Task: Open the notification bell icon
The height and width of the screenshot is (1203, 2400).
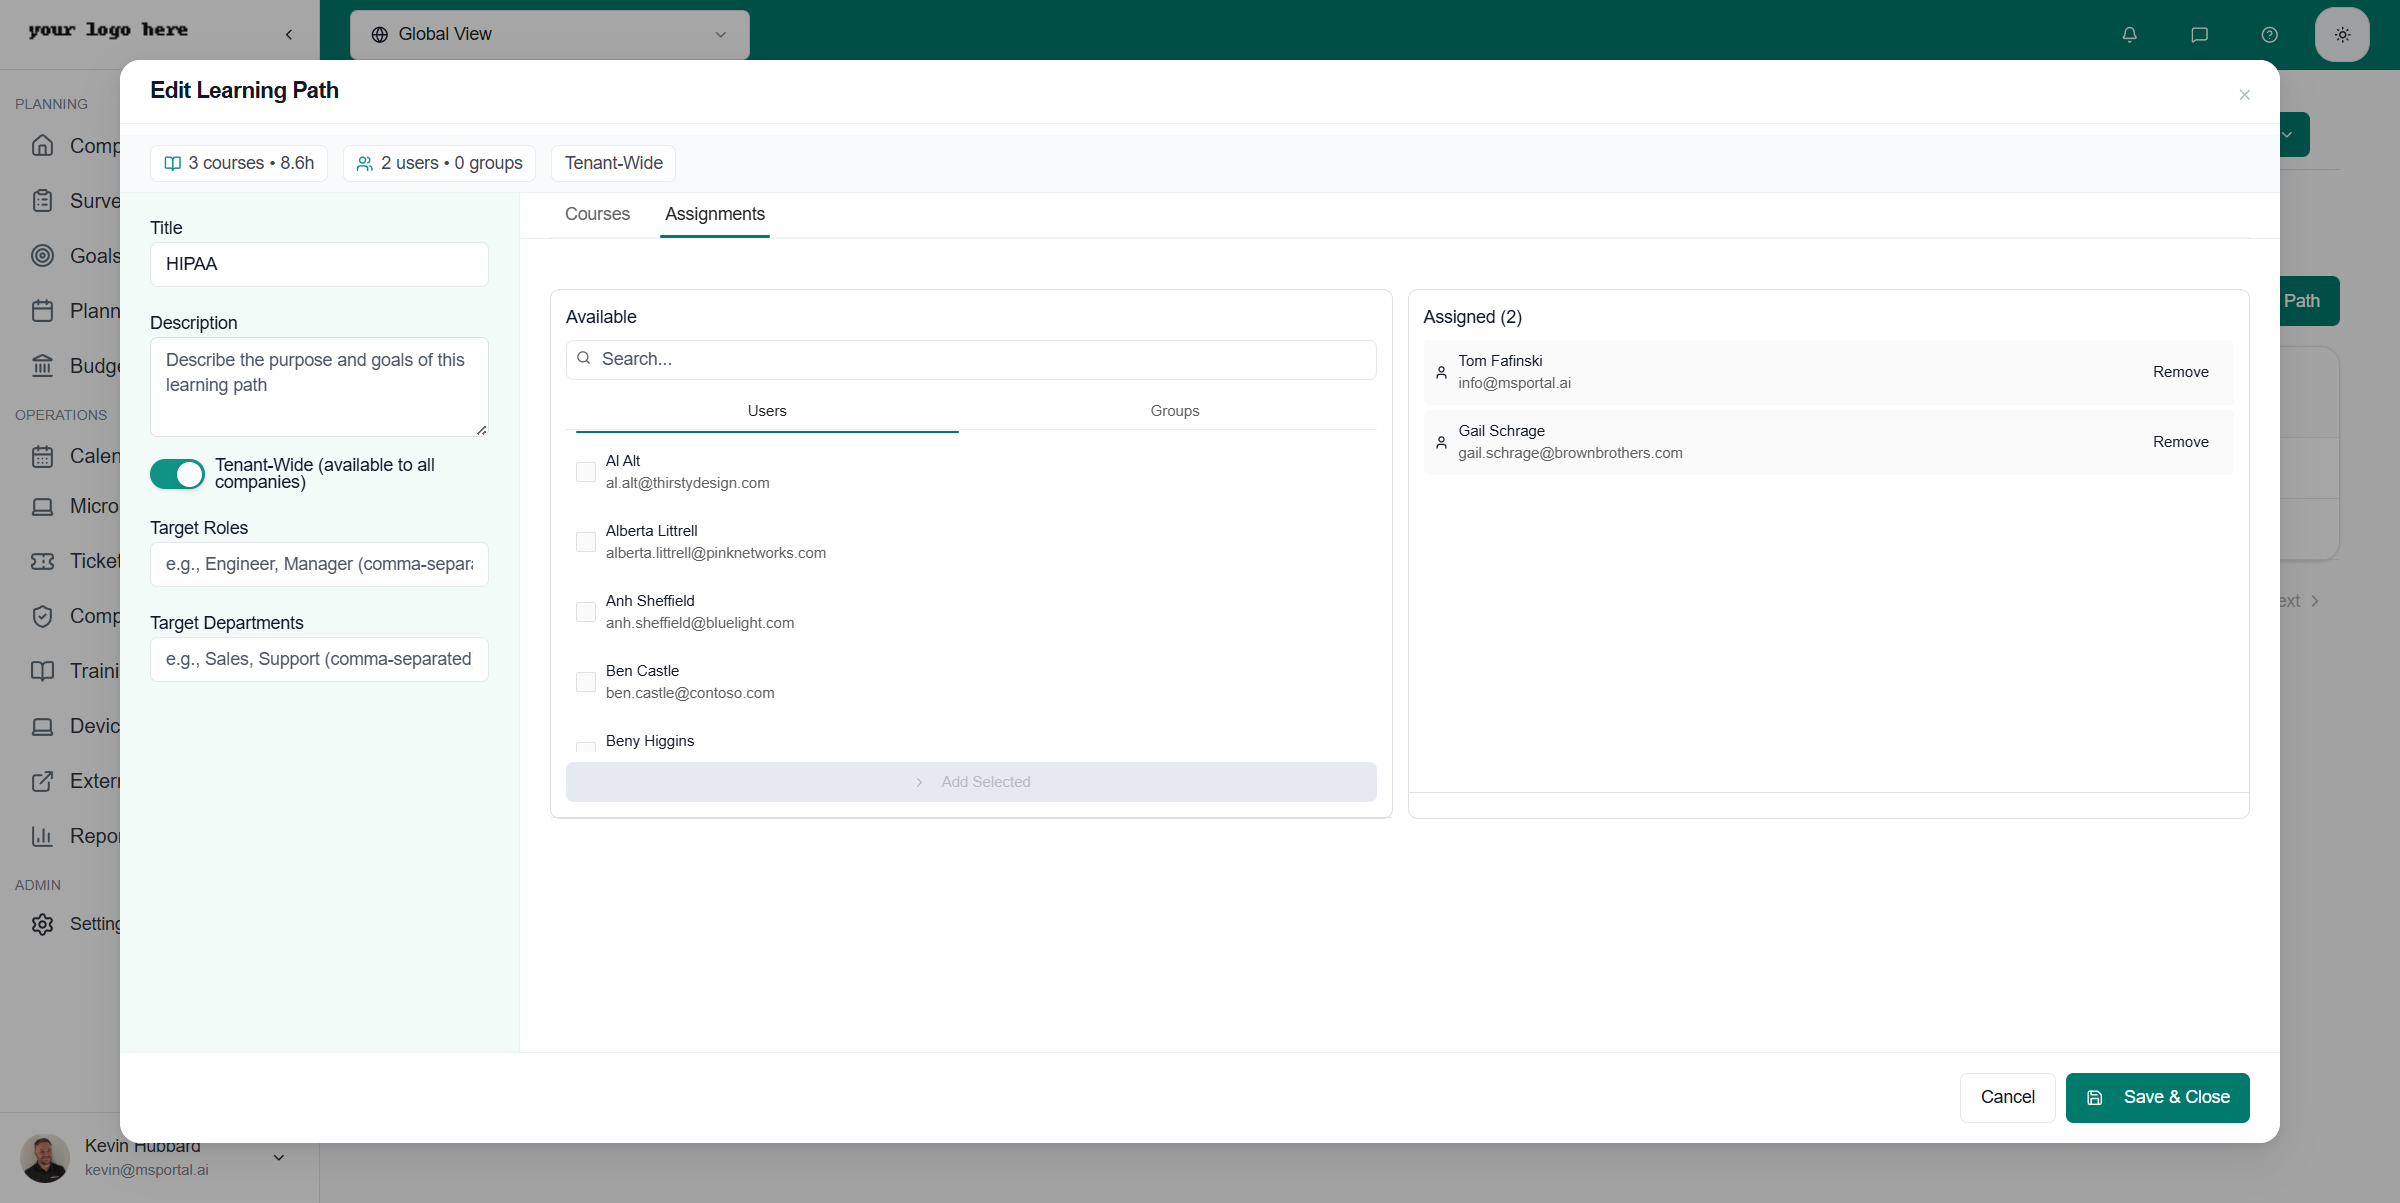Action: pyautogui.click(x=2128, y=34)
